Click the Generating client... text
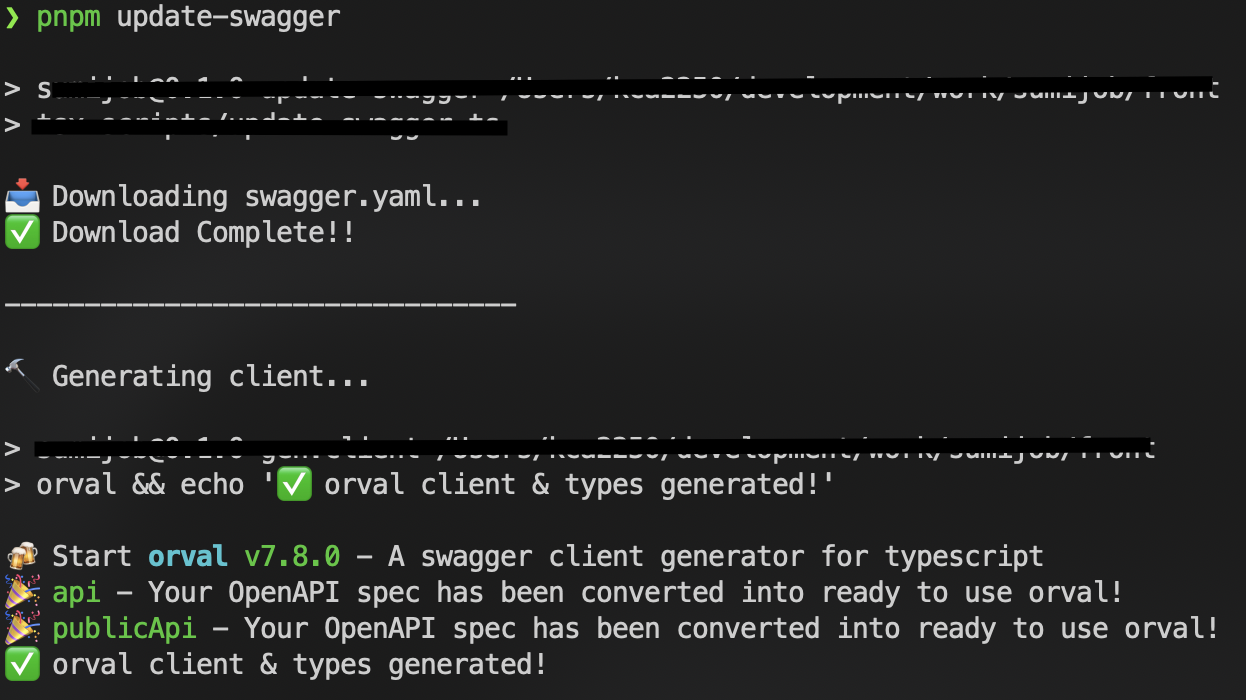Viewport: 1246px width, 700px height. 210,376
